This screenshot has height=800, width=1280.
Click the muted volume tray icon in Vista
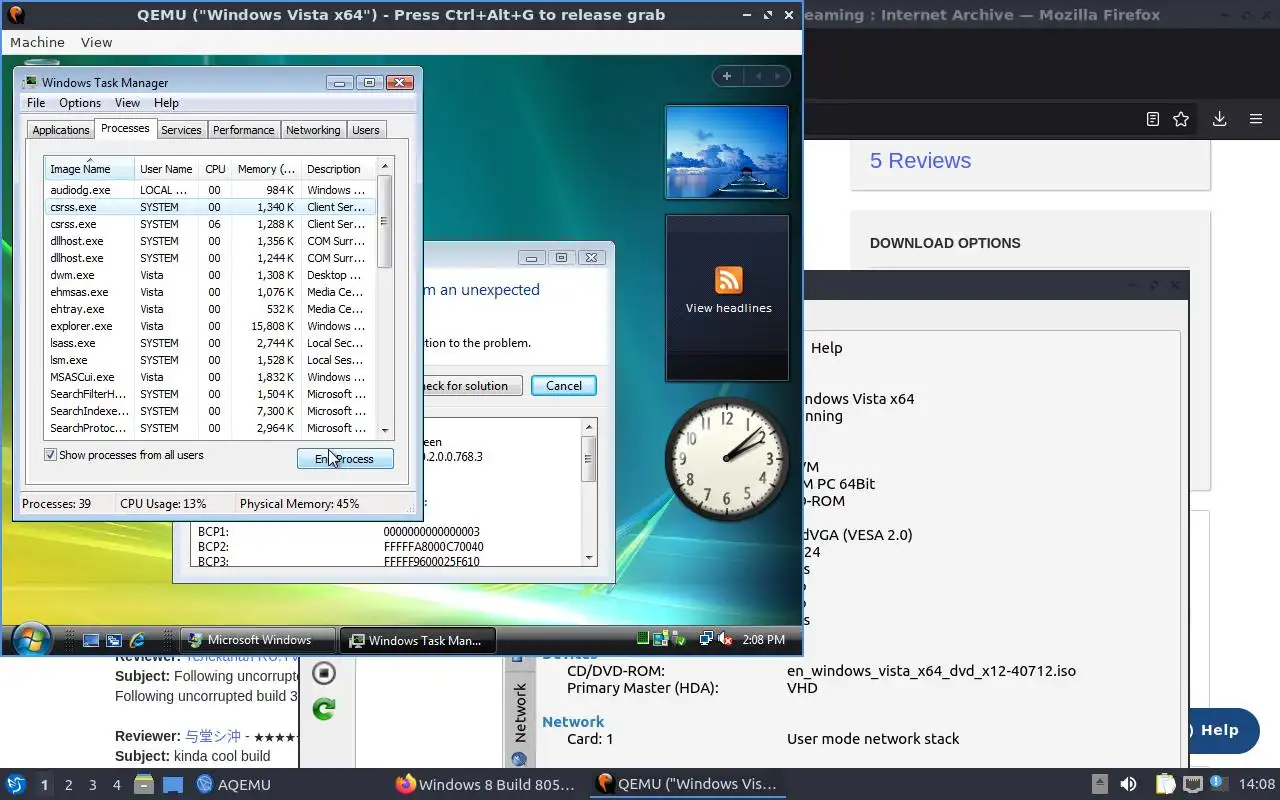pos(725,639)
